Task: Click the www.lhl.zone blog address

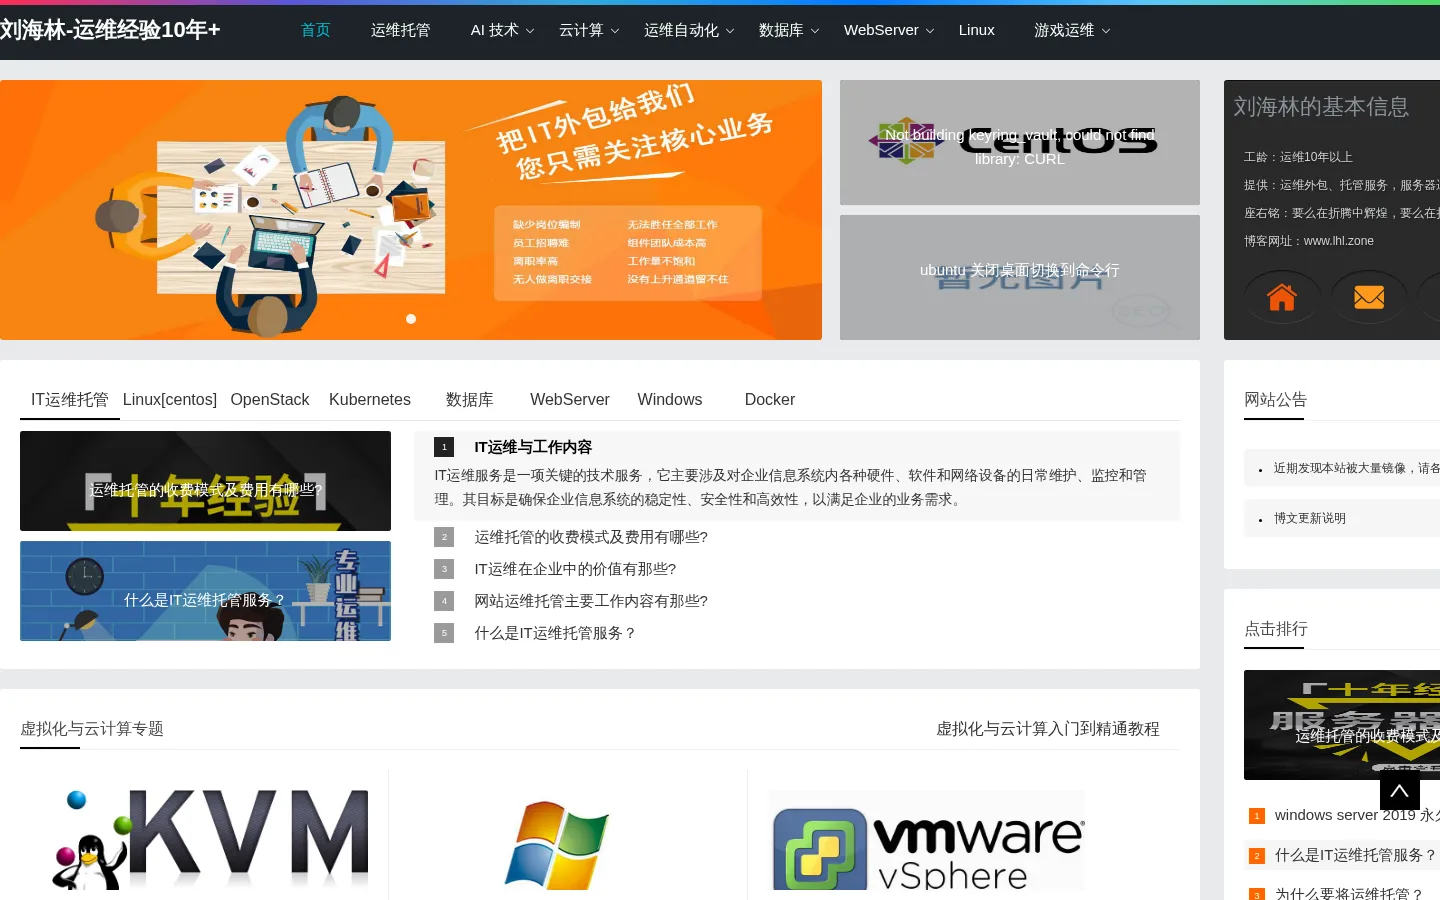Action: pos(1339,241)
